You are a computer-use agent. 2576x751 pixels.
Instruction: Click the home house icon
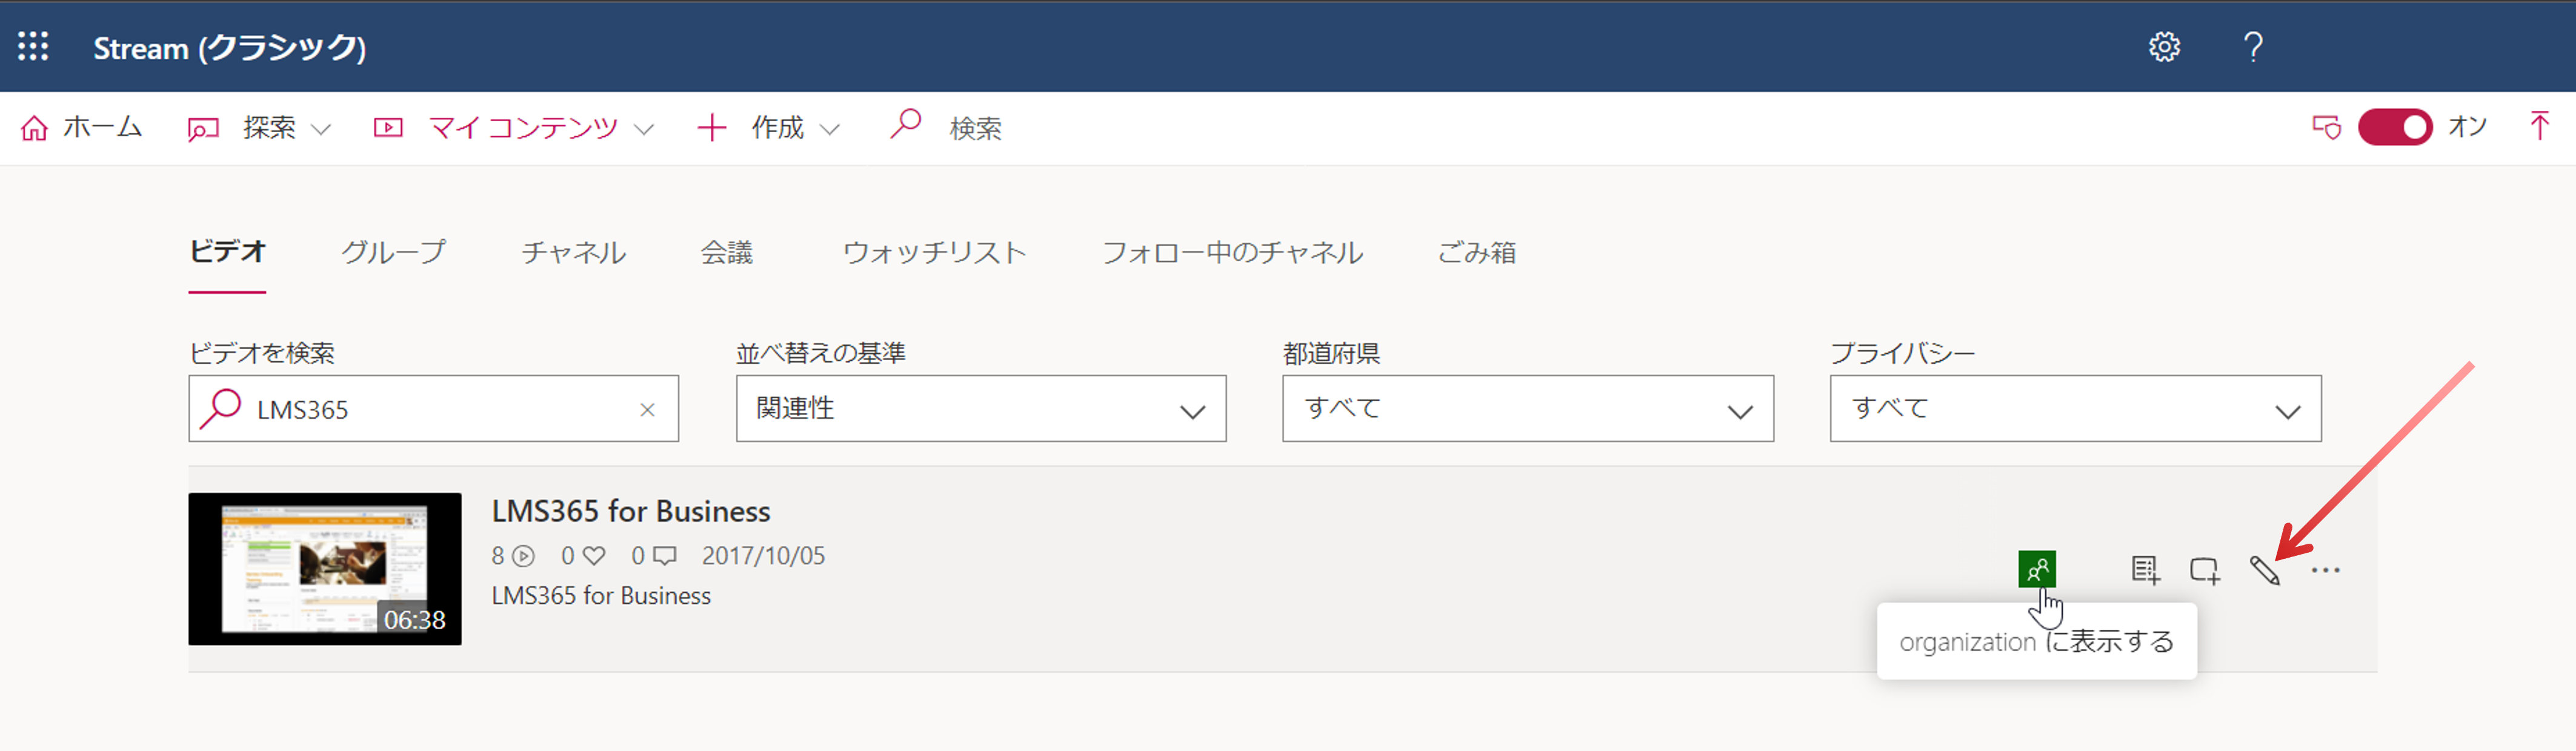click(x=34, y=128)
